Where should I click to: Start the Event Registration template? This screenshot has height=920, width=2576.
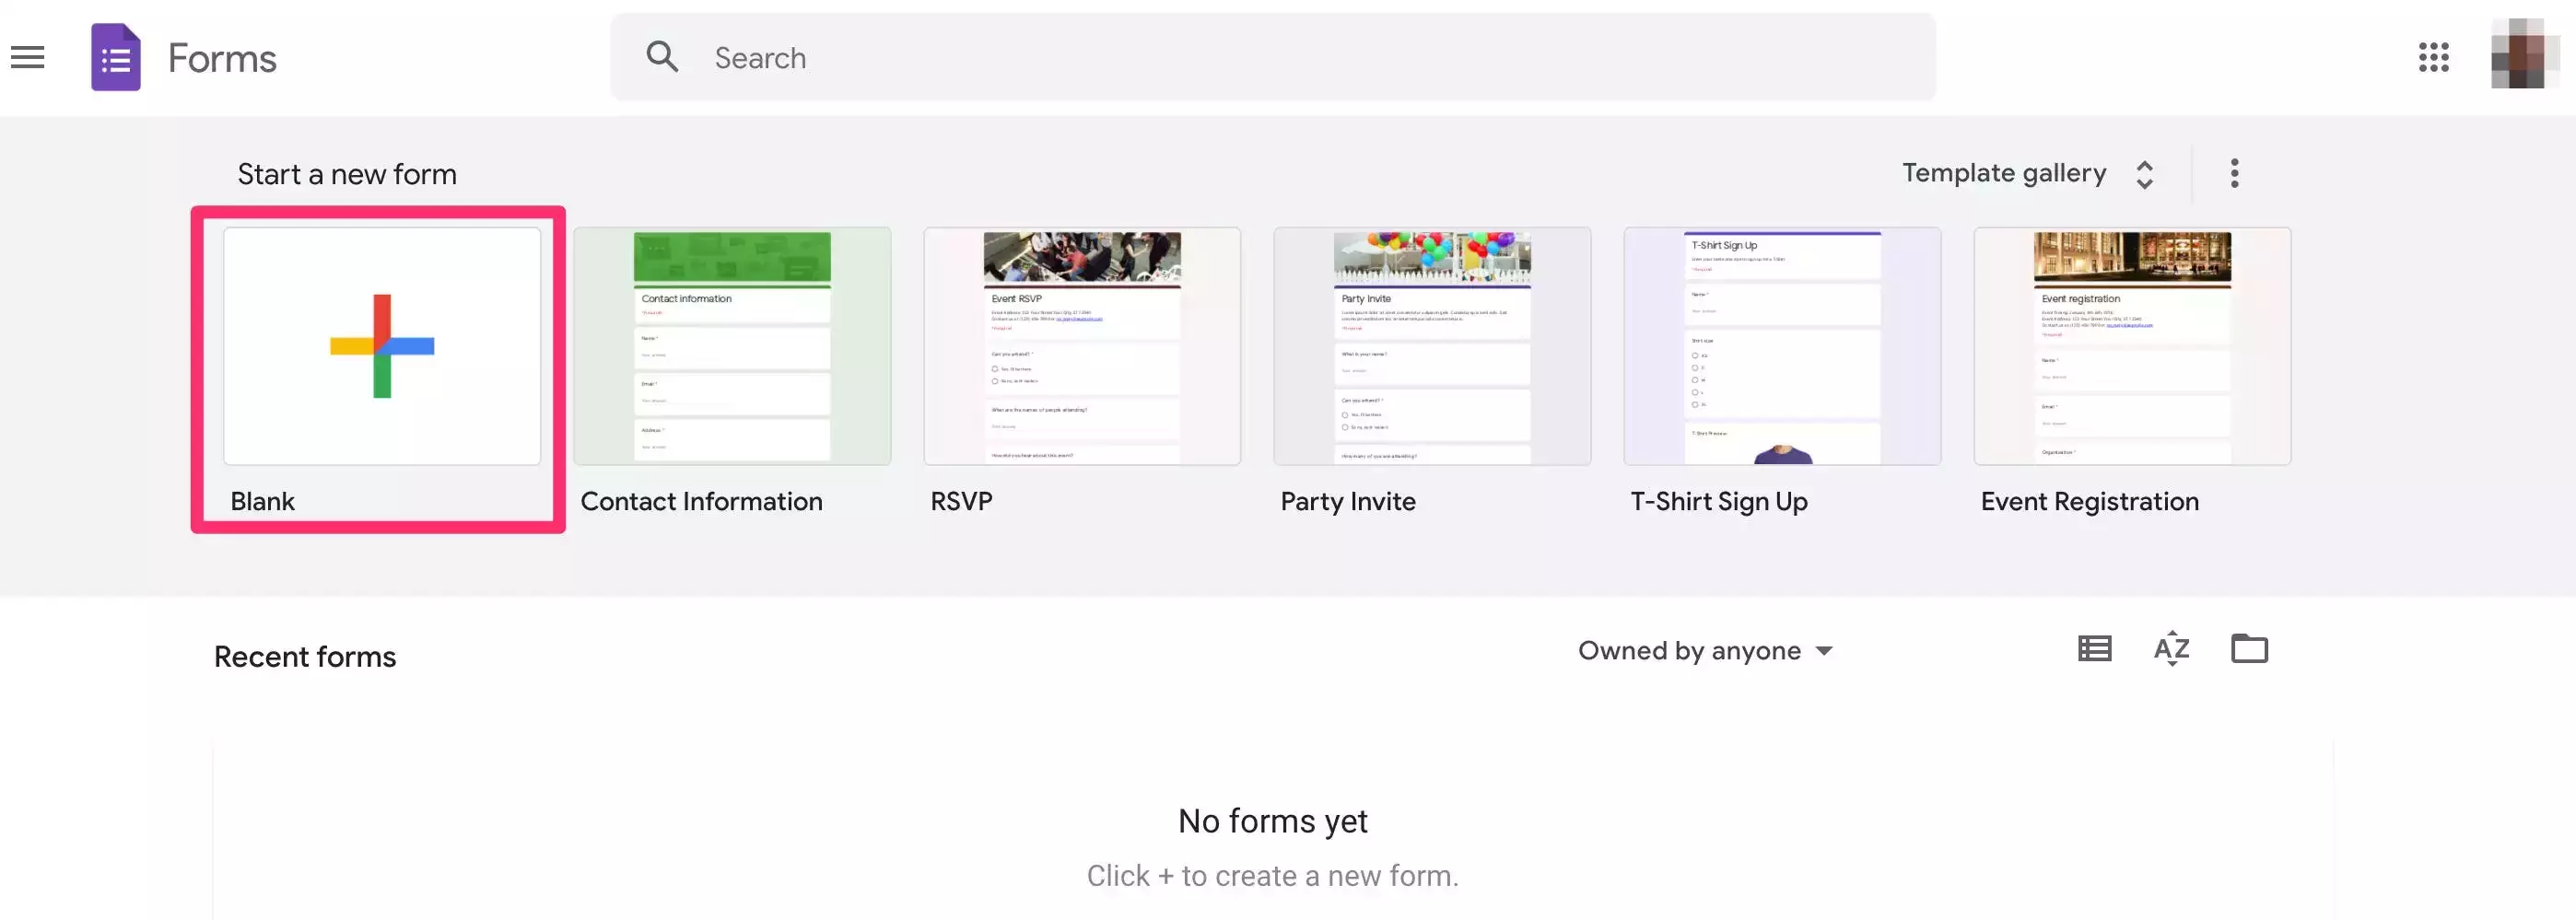(x=2132, y=346)
